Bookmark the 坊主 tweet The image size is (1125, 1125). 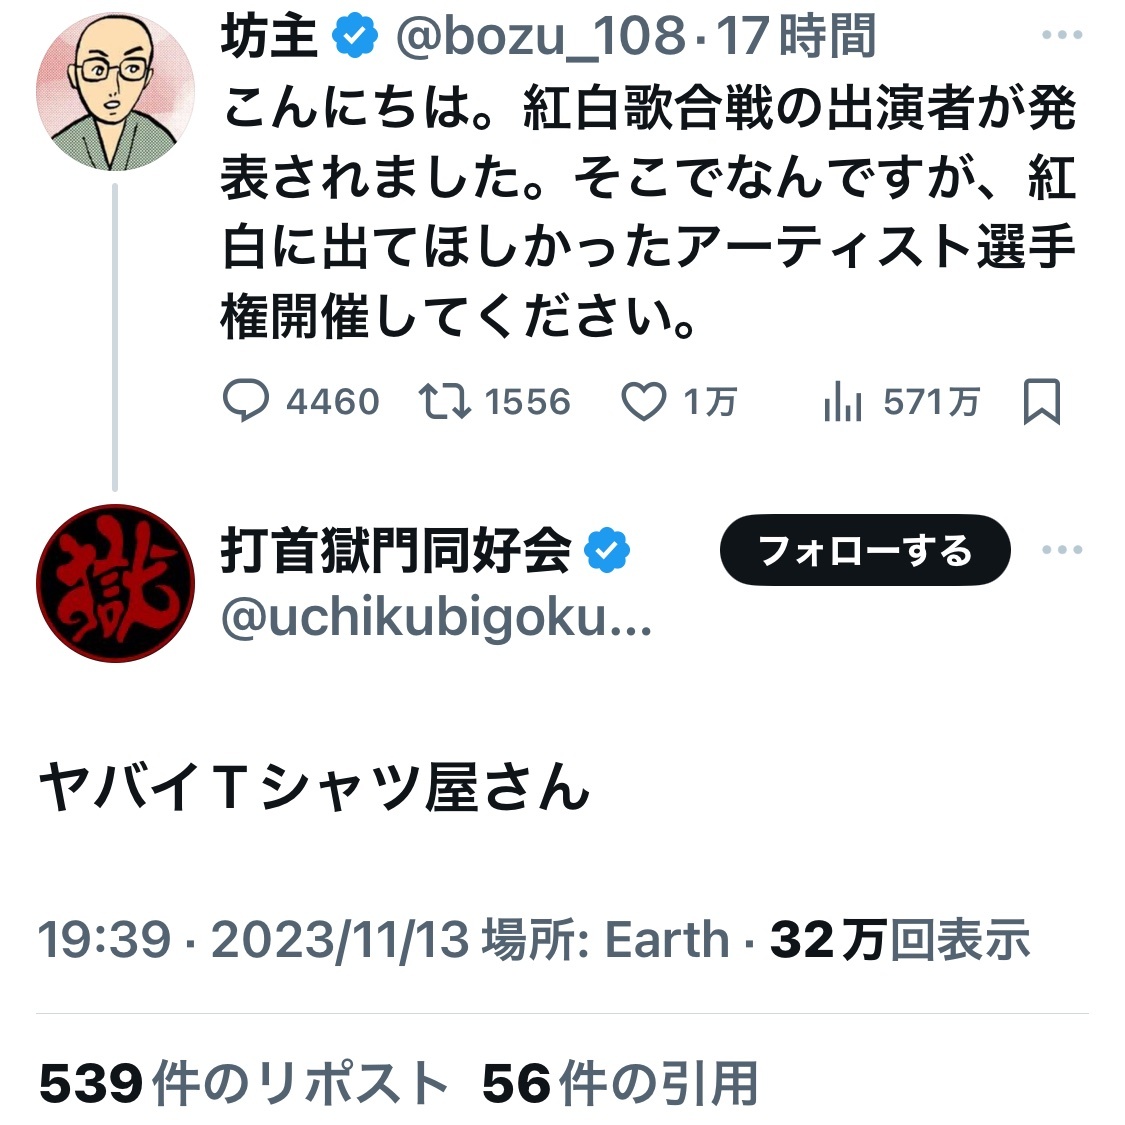coord(1042,402)
